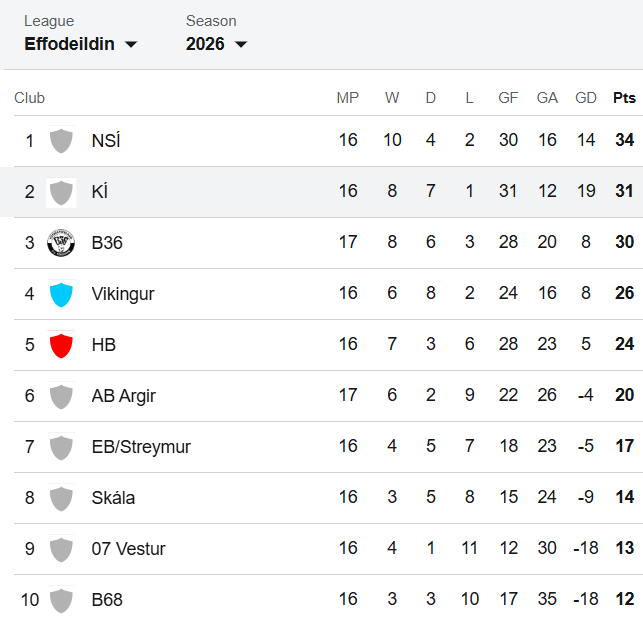Image resolution: width=643 pixels, height=635 pixels.
Task: Select the Vikingur club name
Action: [123, 294]
